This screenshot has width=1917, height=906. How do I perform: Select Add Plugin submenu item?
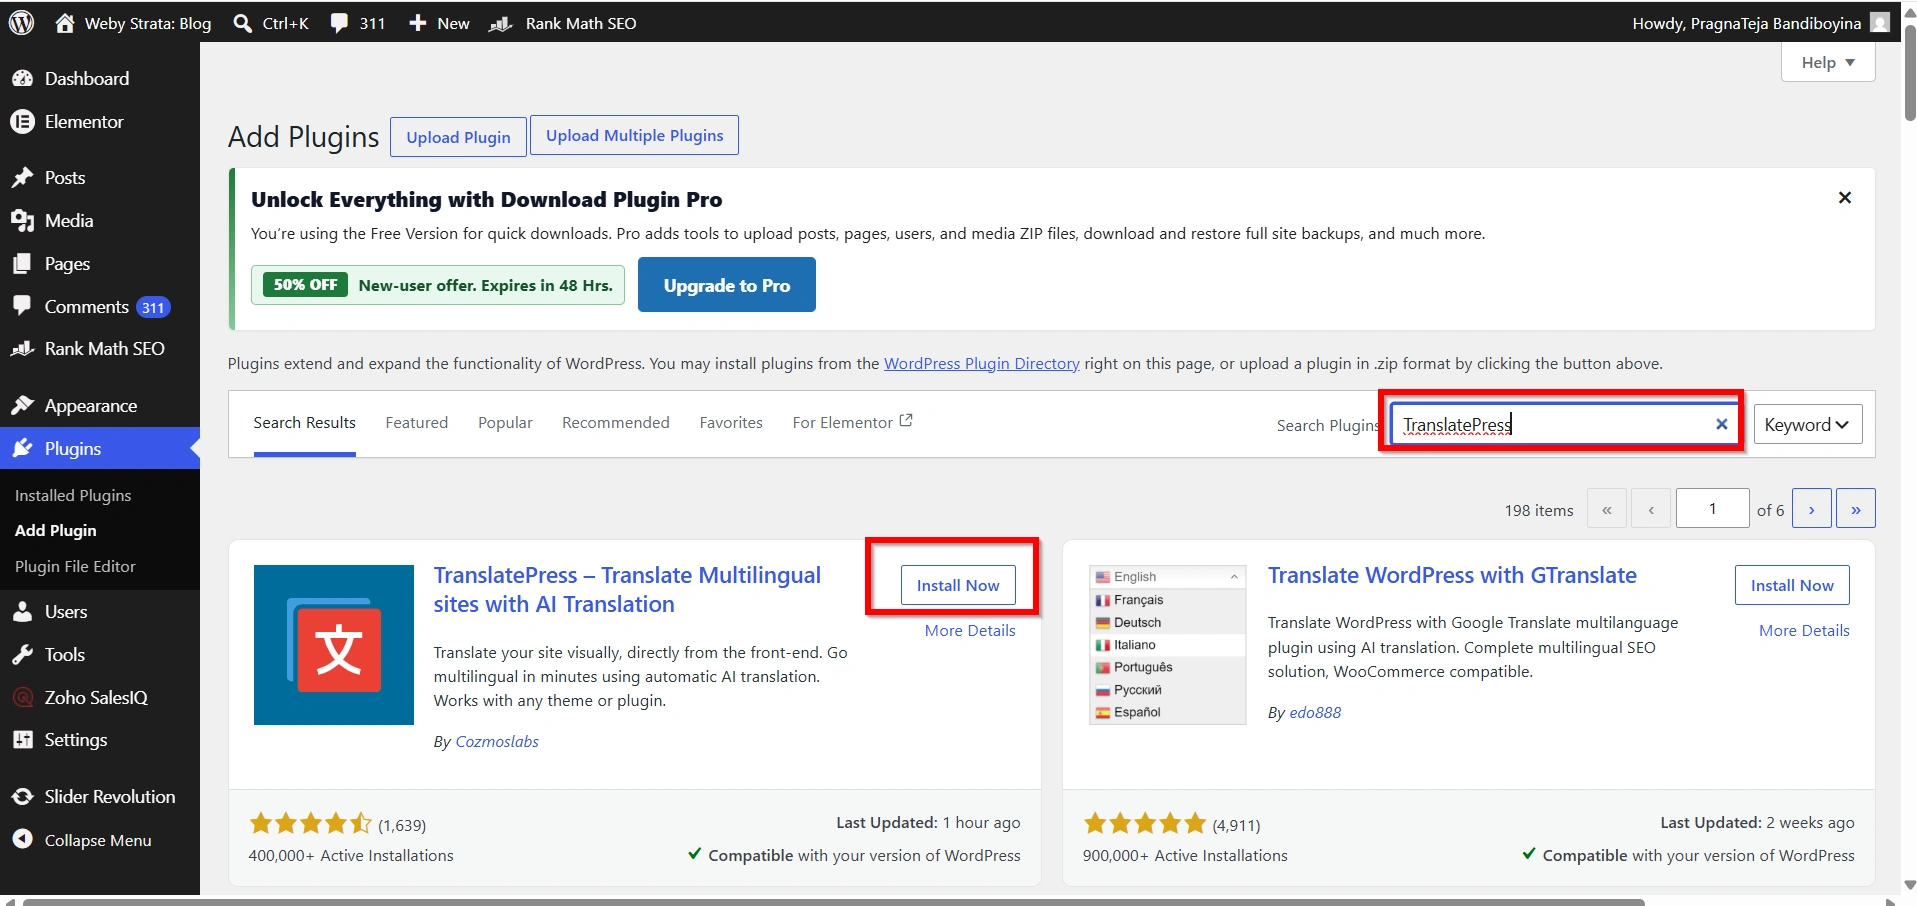point(56,531)
